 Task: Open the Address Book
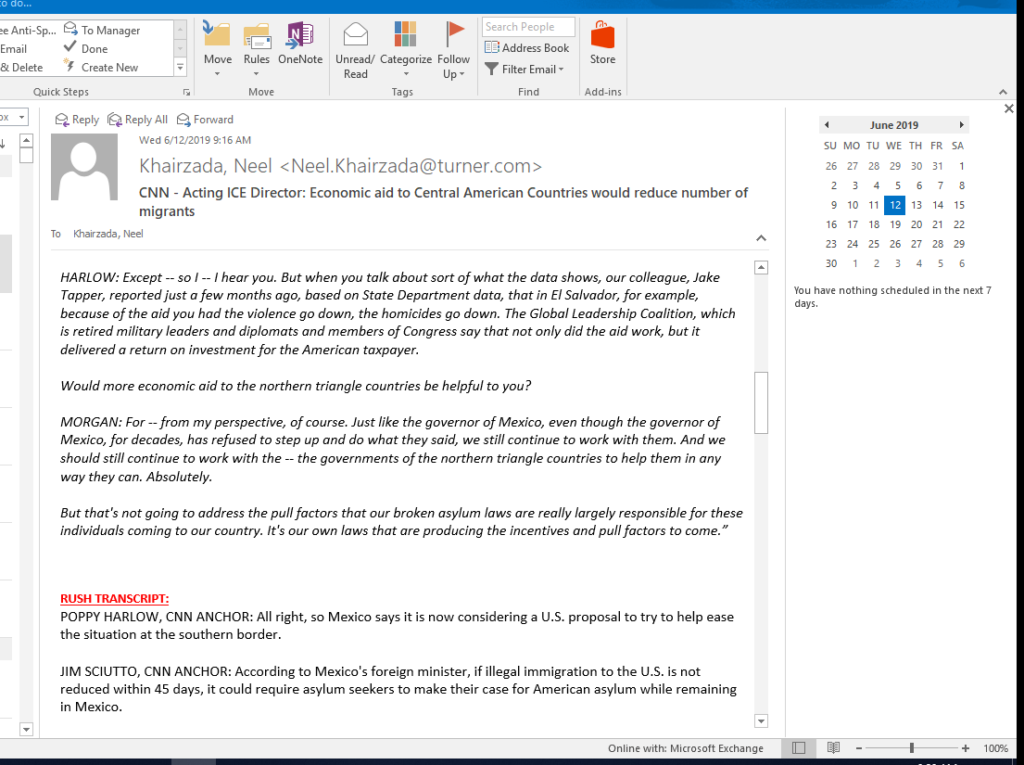click(x=526, y=48)
